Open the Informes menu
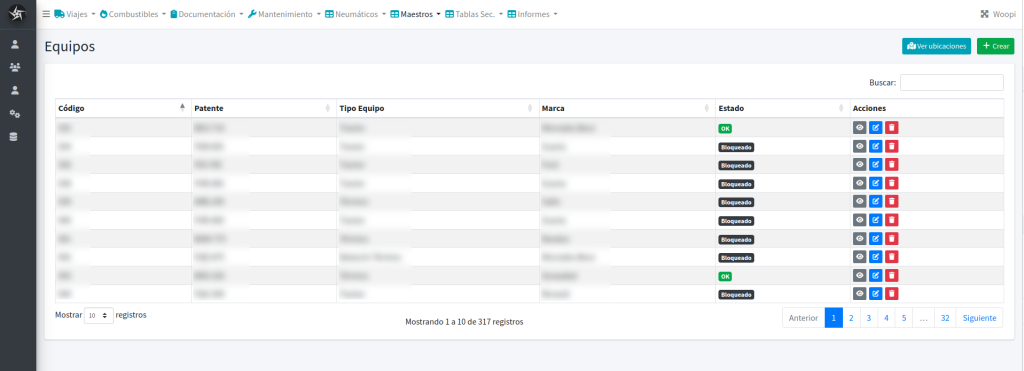Image resolution: width=1024 pixels, height=371 pixels. [532, 14]
